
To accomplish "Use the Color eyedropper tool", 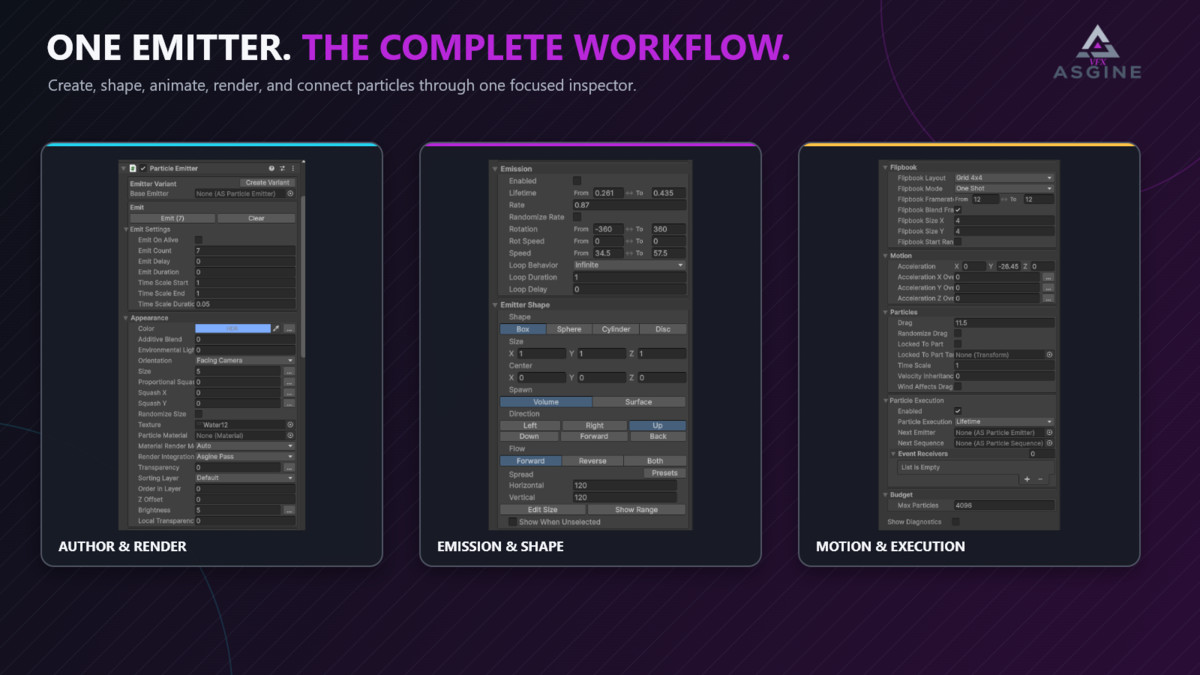I will 276,328.
